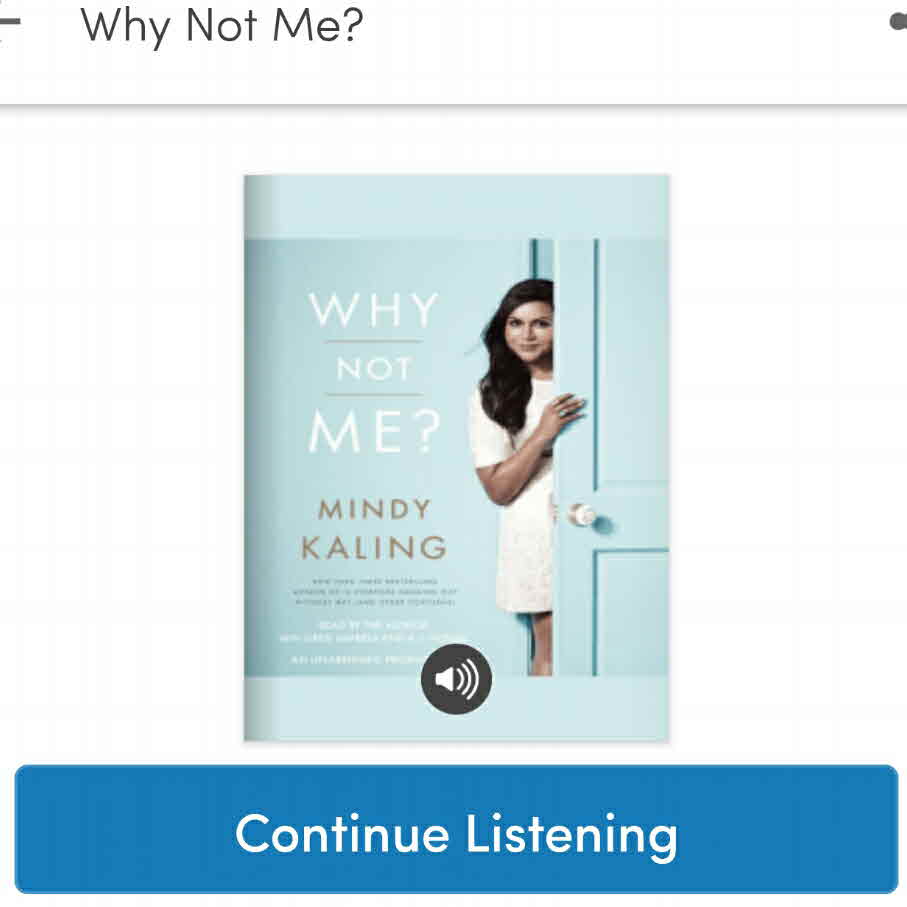
Task: Tap the word ME? on the cover
Action: pos(374,432)
